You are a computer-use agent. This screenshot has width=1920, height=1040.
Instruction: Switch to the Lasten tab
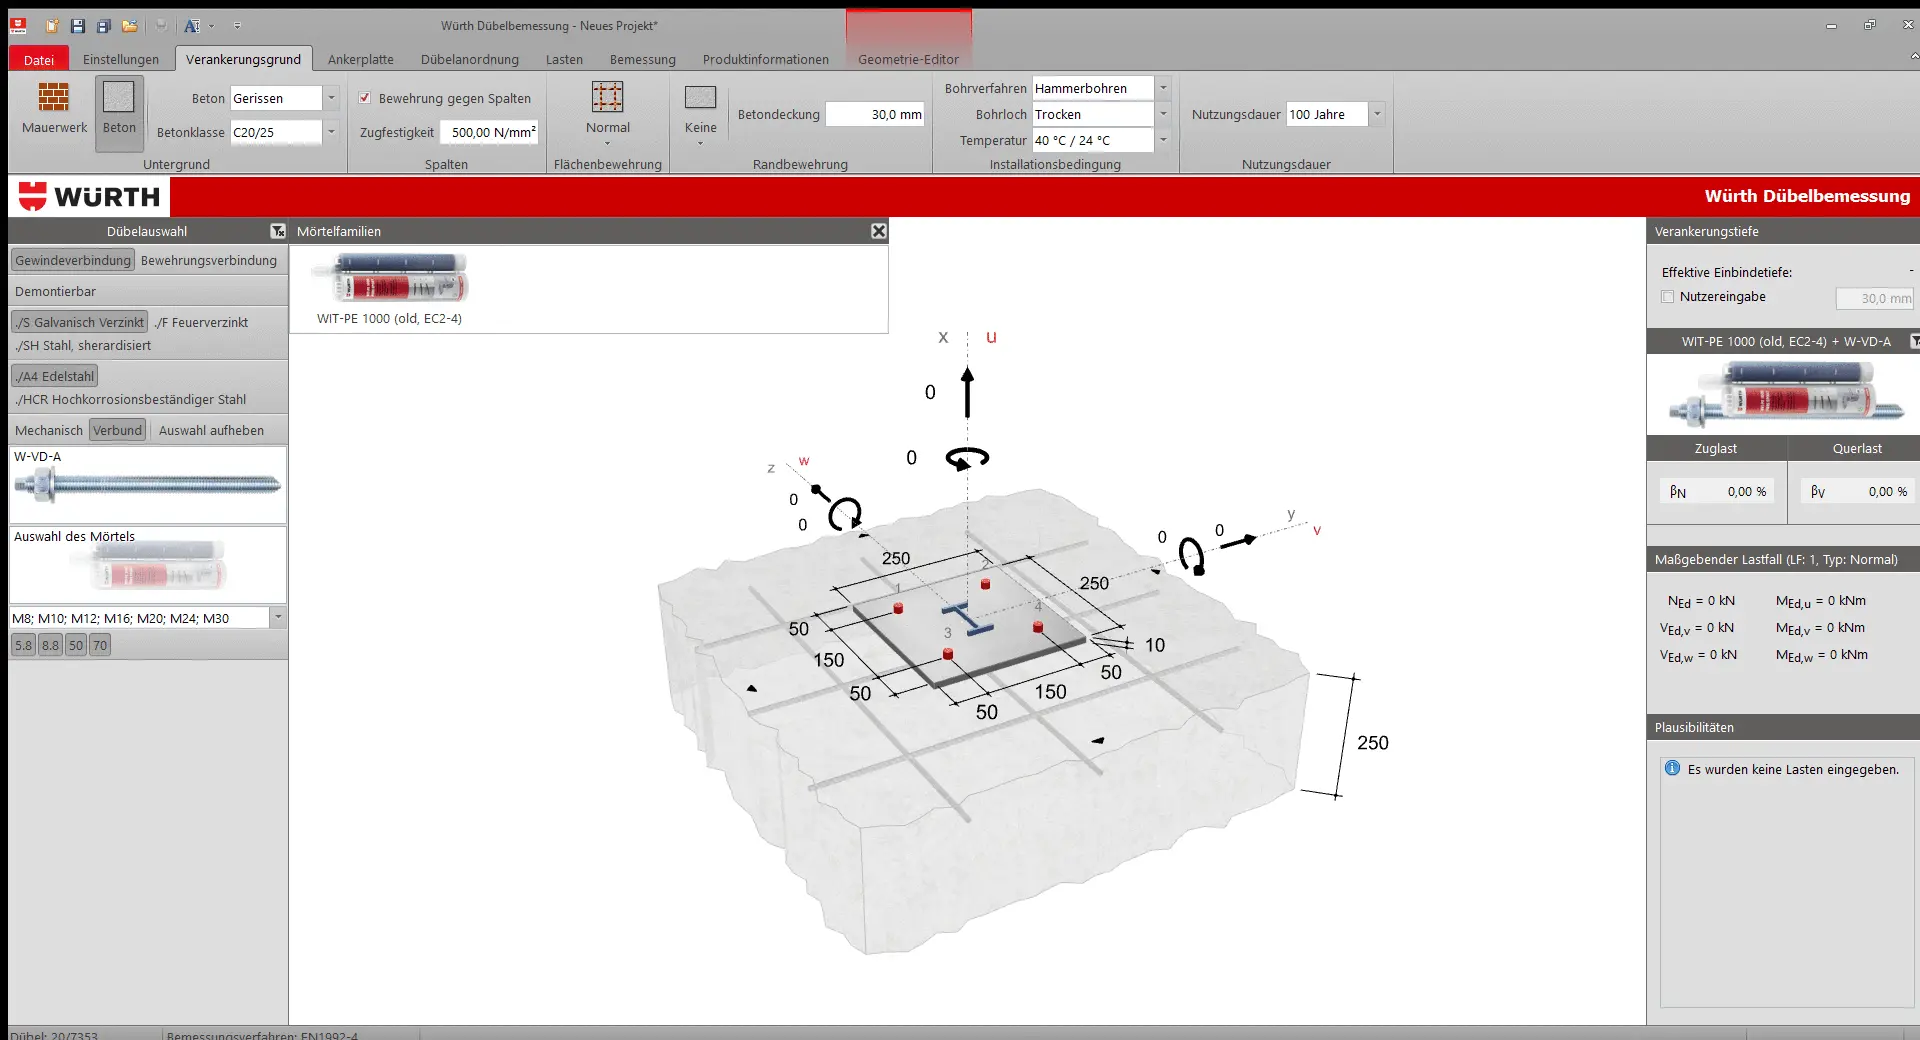point(564,59)
